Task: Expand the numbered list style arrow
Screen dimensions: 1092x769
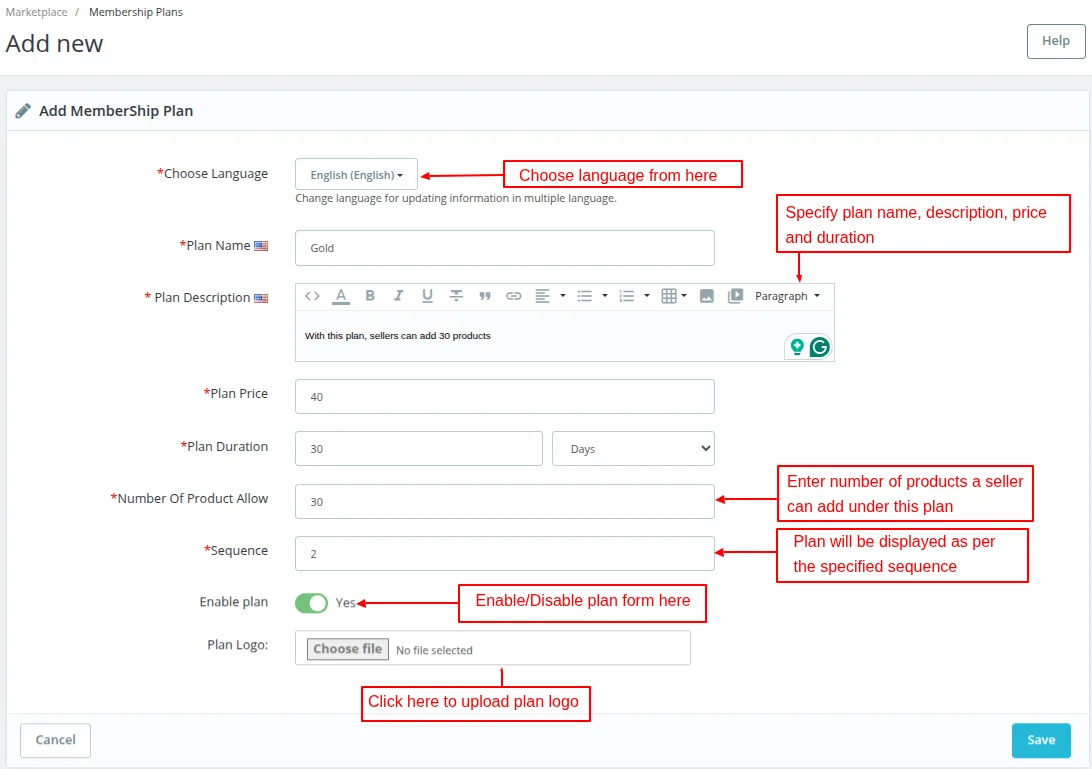Action: (x=647, y=296)
